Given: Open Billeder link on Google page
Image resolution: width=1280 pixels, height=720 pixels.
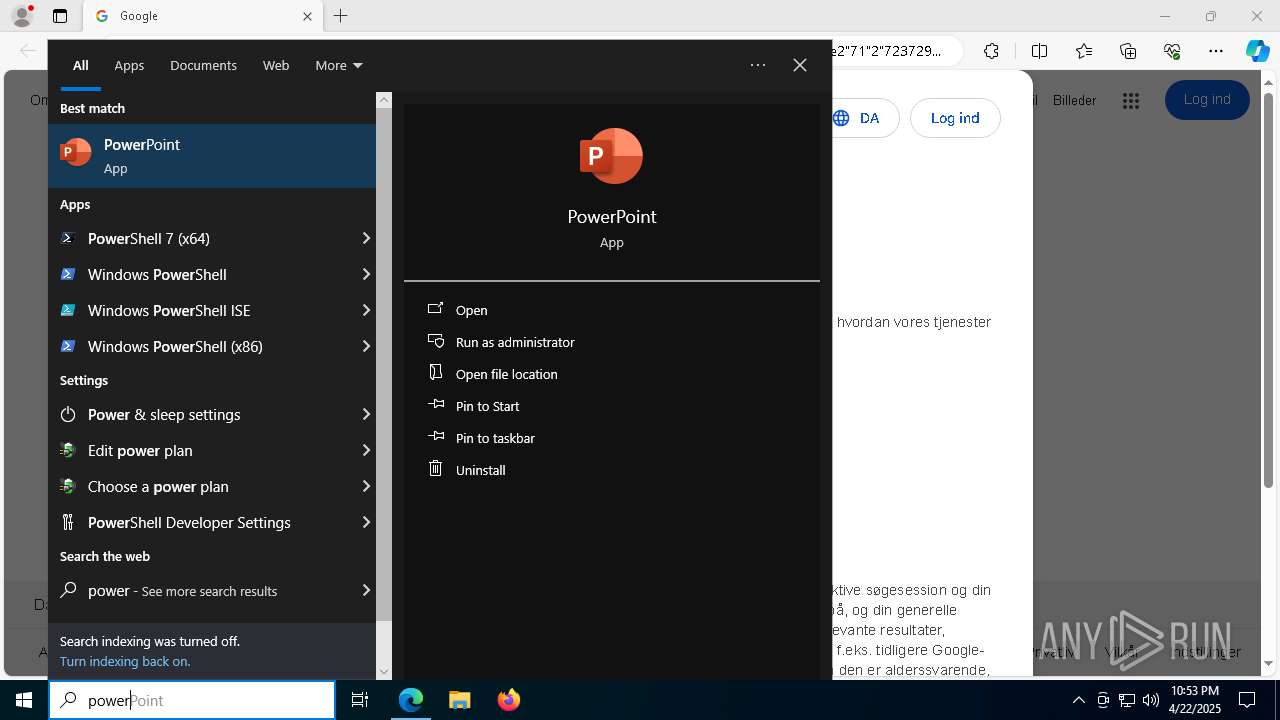Looking at the screenshot, I should coord(1074,100).
